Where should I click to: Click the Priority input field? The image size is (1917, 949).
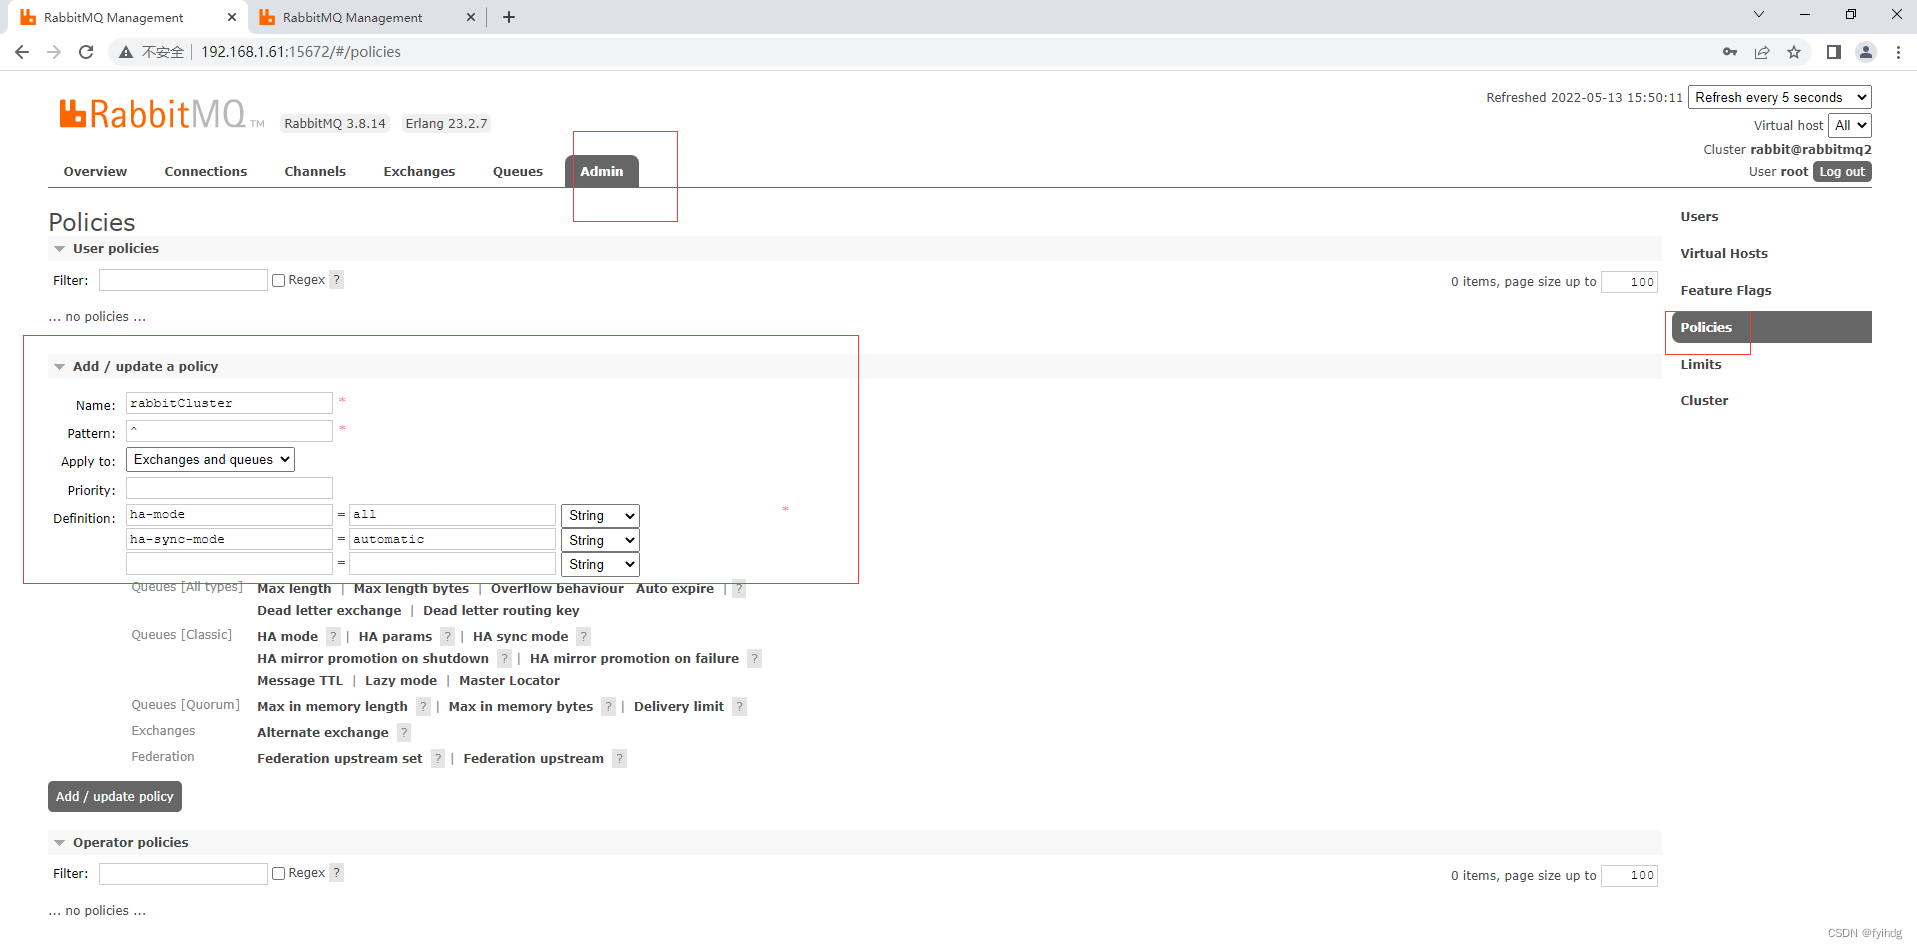(229, 488)
